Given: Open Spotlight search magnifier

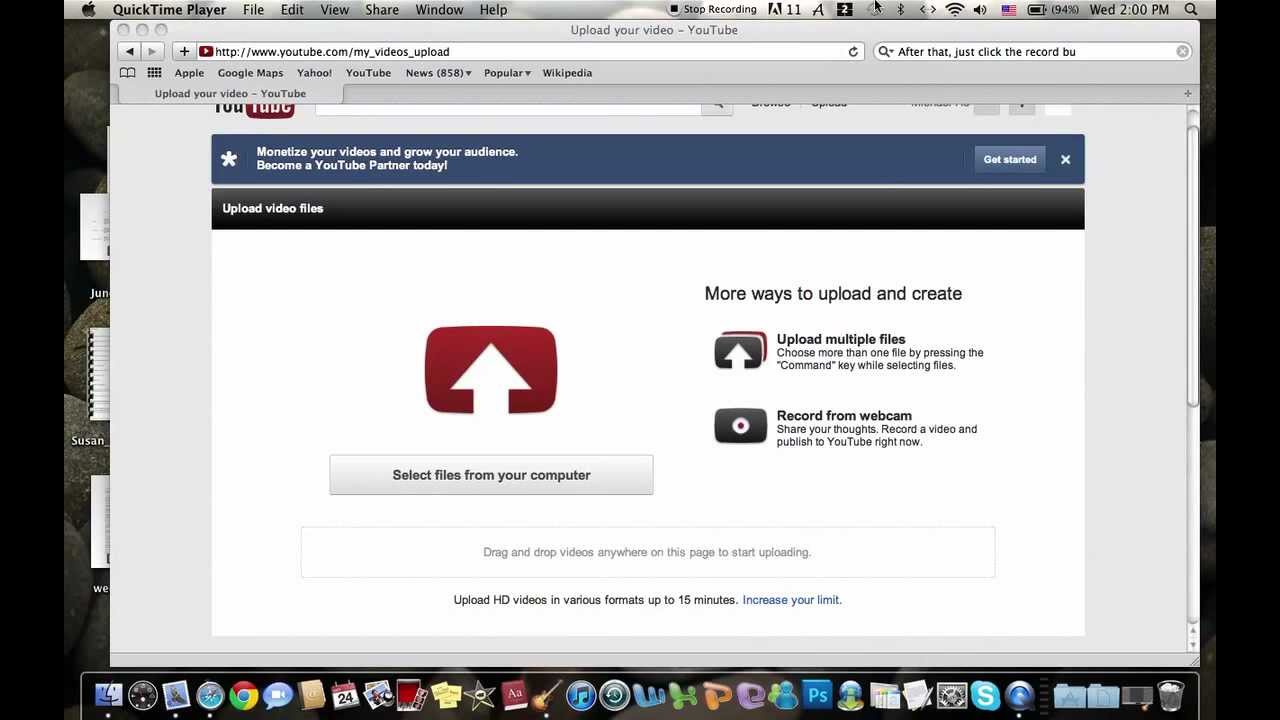Looking at the screenshot, I should point(1191,10).
